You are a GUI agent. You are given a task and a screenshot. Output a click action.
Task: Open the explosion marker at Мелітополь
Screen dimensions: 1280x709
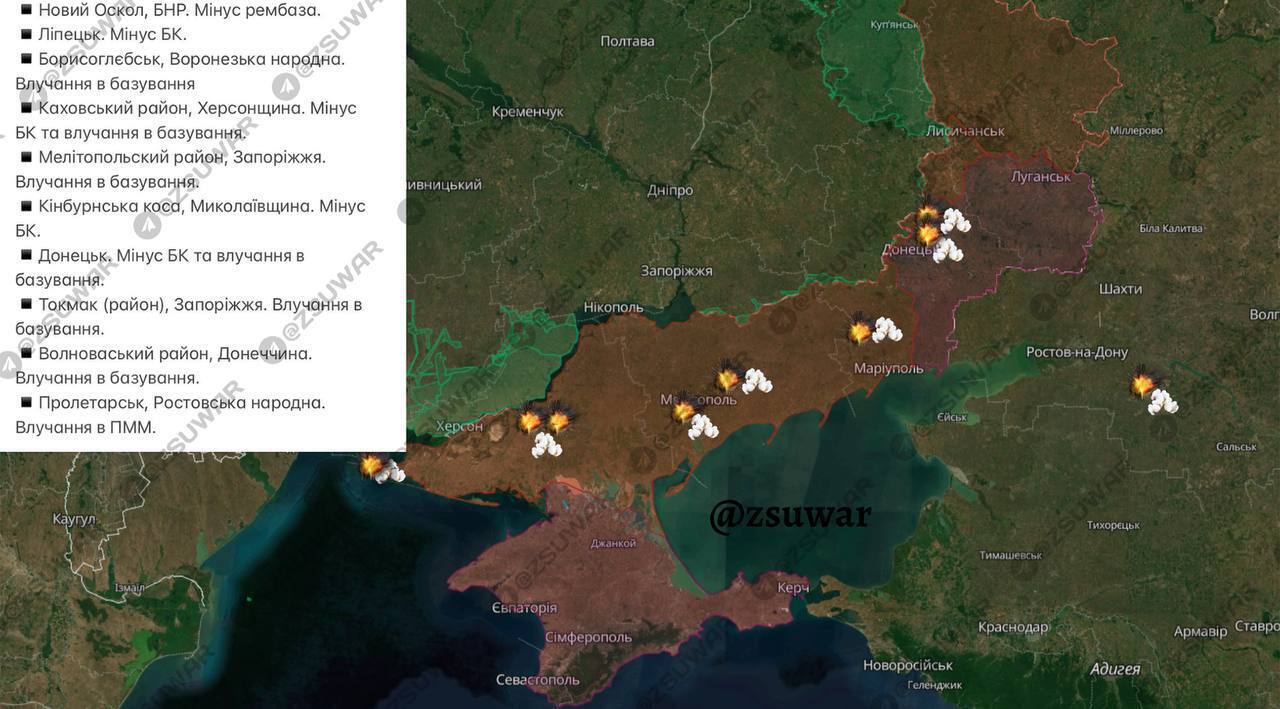682,412
